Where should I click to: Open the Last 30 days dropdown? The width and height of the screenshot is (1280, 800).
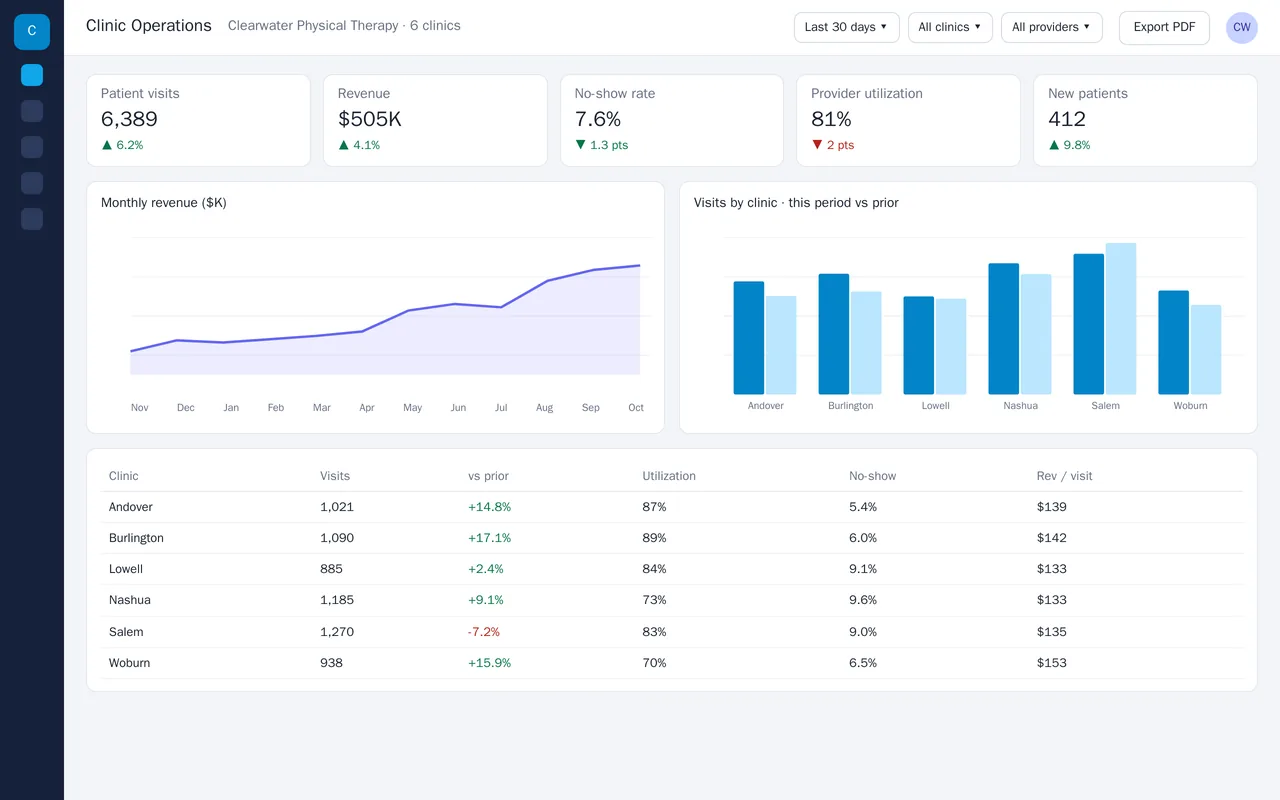point(846,27)
